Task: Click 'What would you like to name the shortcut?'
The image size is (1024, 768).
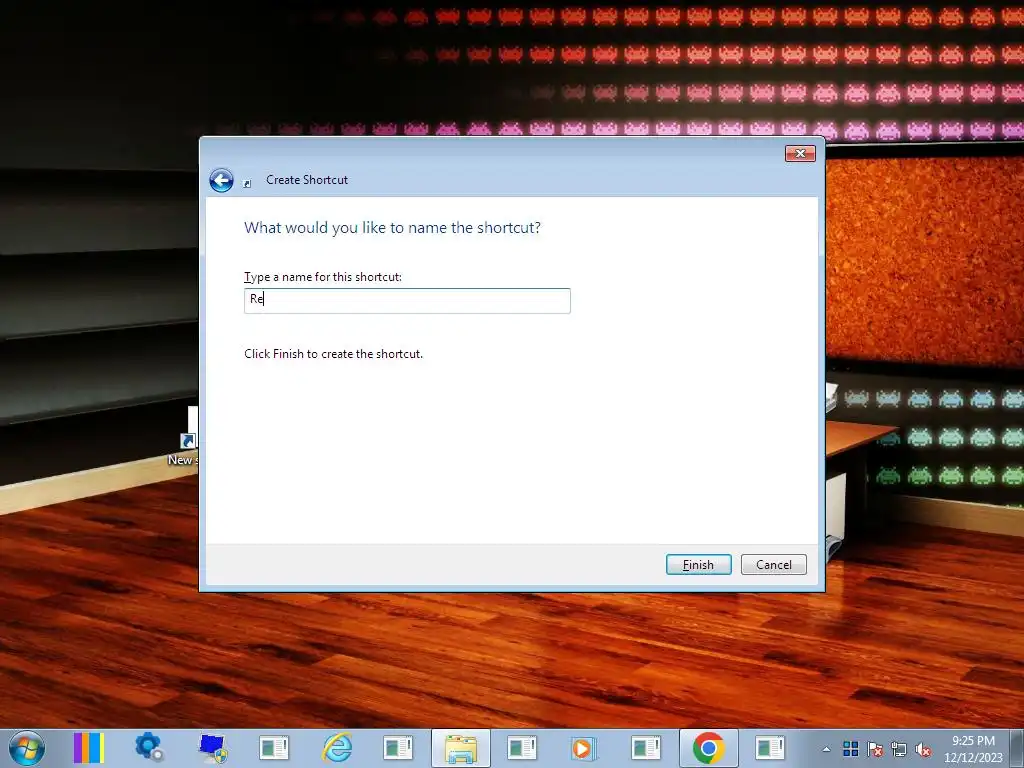Action: tap(392, 227)
